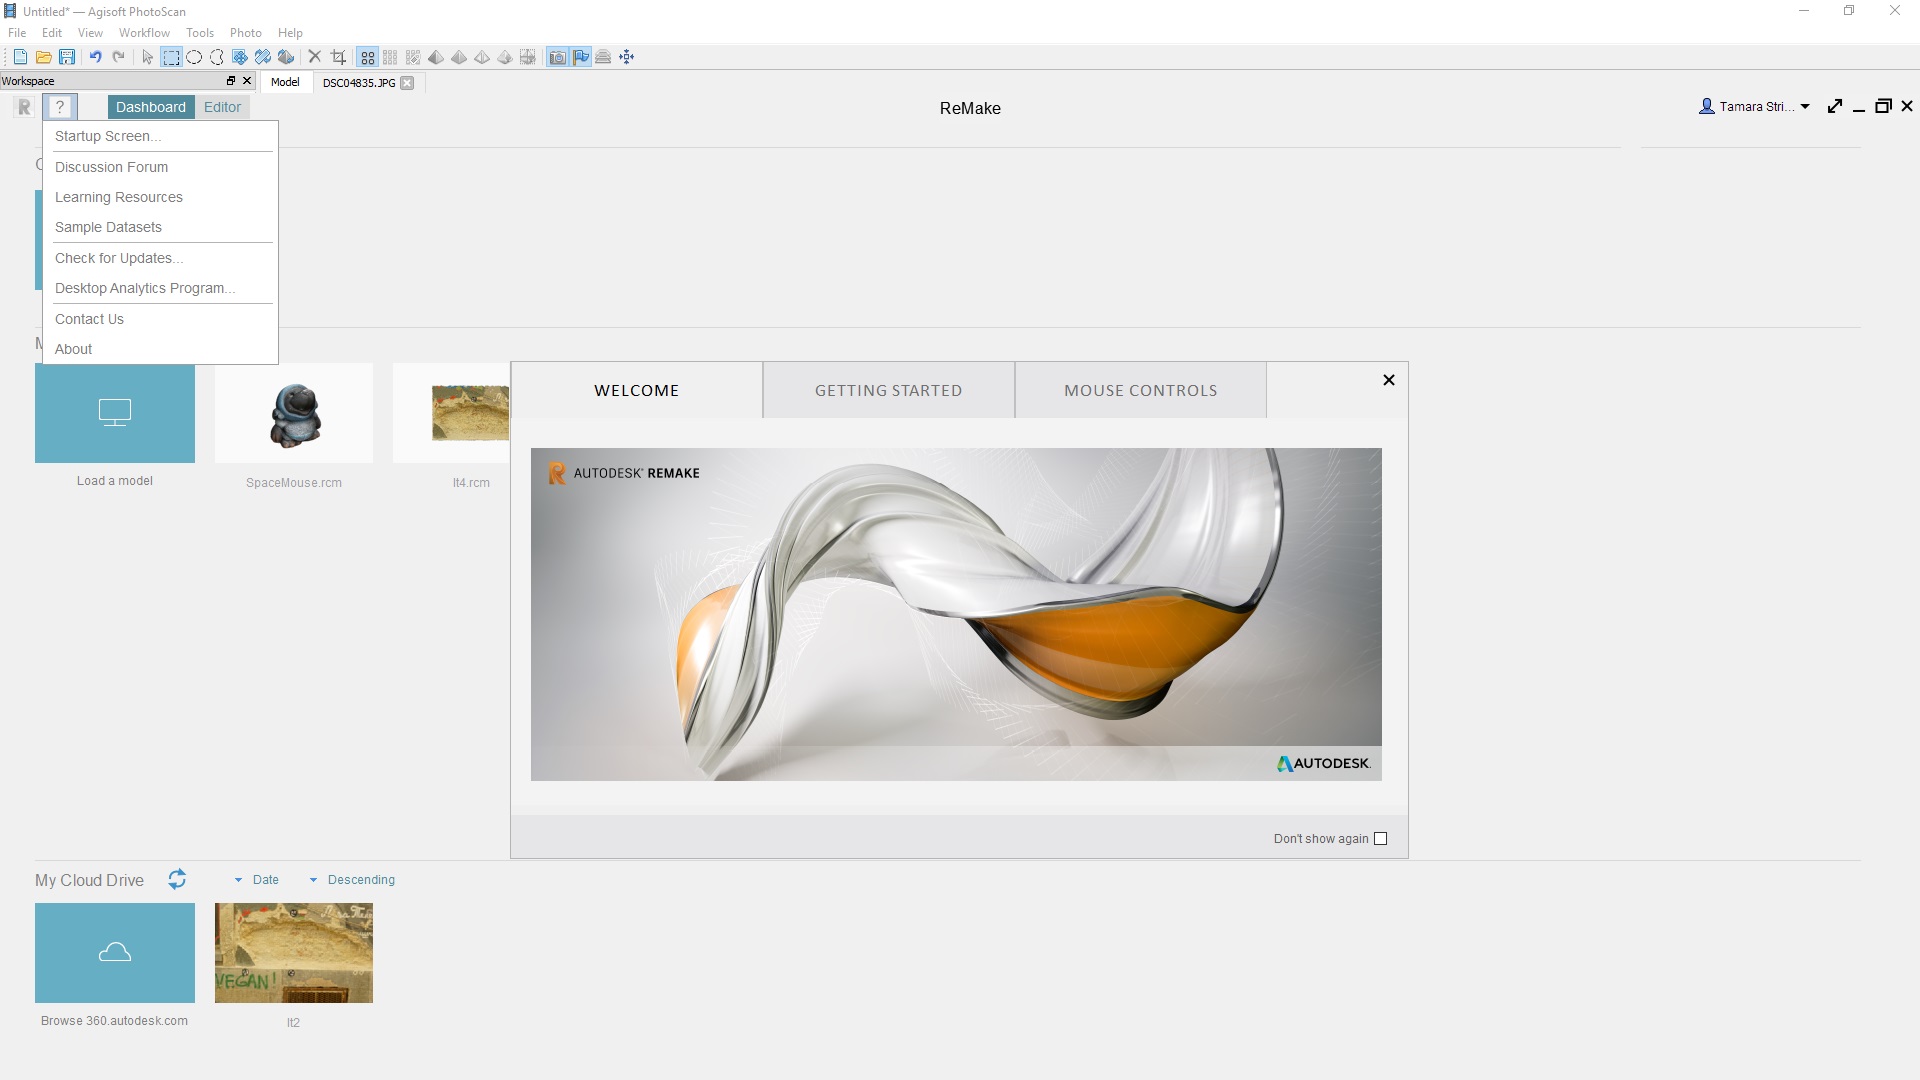1920x1080 pixels.
Task: Reset view with the arrows icon
Action: [x=627, y=57]
